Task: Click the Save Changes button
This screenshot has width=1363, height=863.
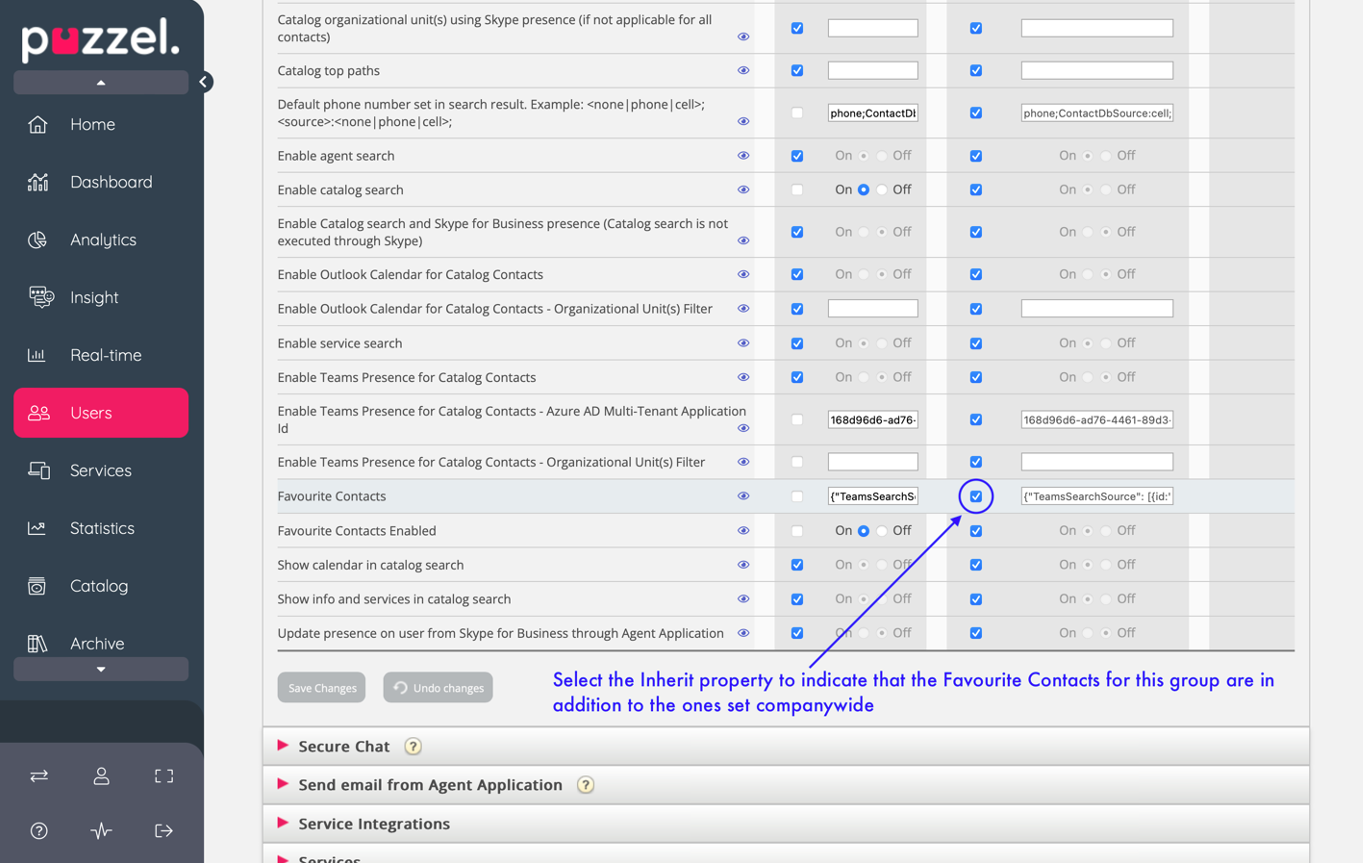Action: pyautogui.click(x=322, y=688)
